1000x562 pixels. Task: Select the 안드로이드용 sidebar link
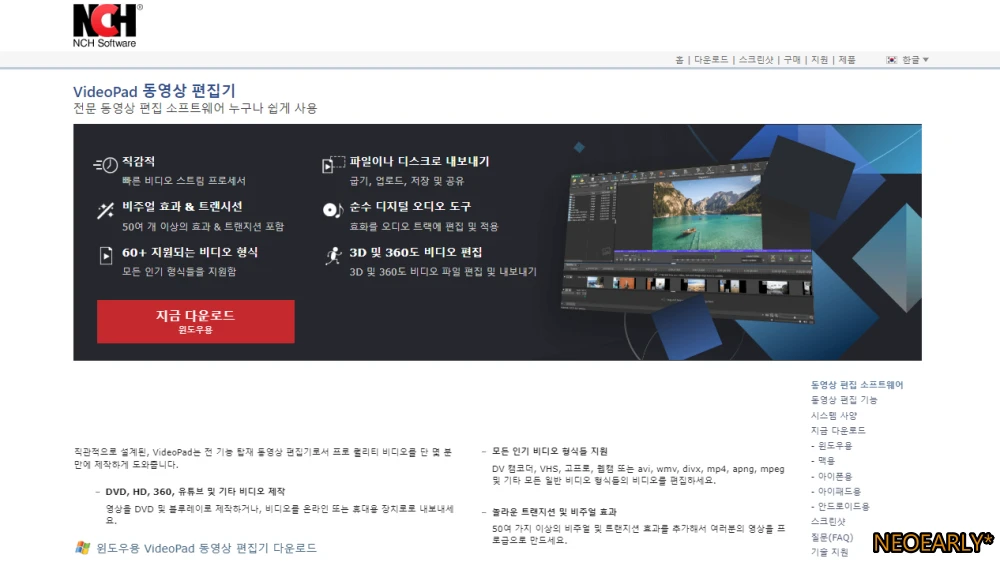click(844, 507)
